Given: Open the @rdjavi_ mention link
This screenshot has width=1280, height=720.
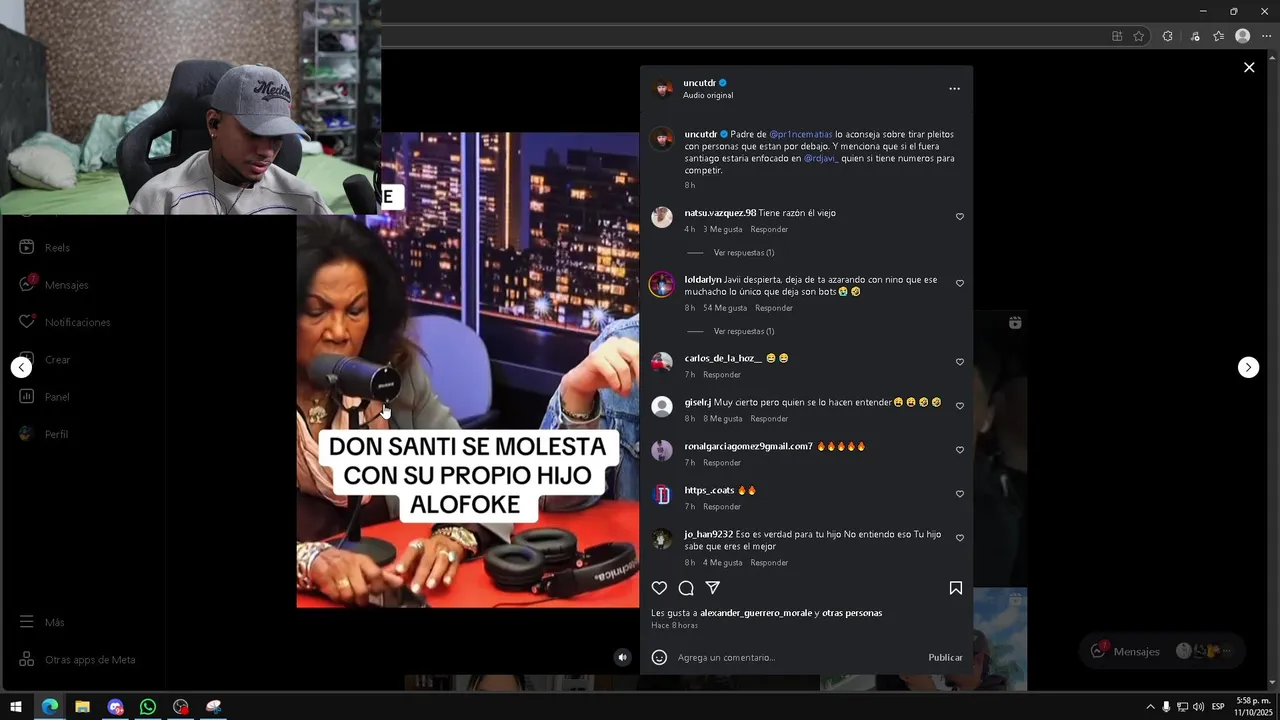Looking at the screenshot, I should tap(821, 158).
